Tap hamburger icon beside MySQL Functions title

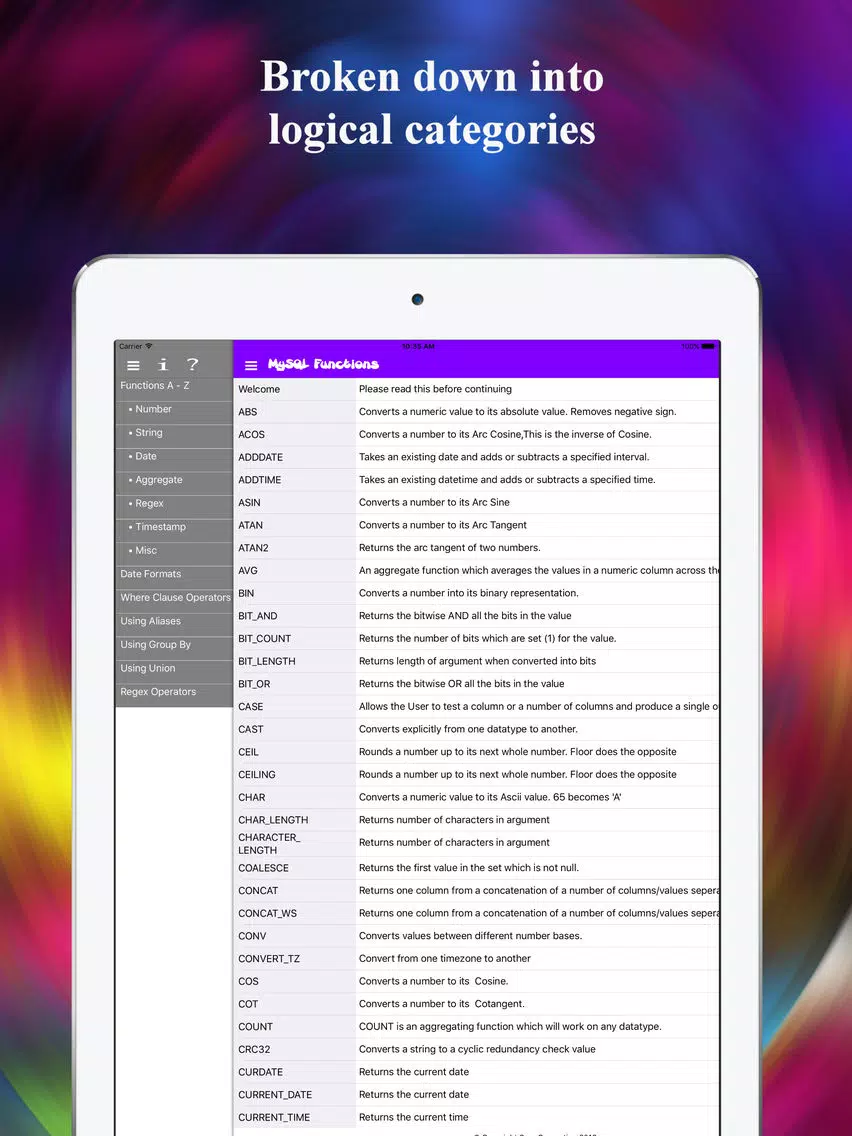coord(251,366)
